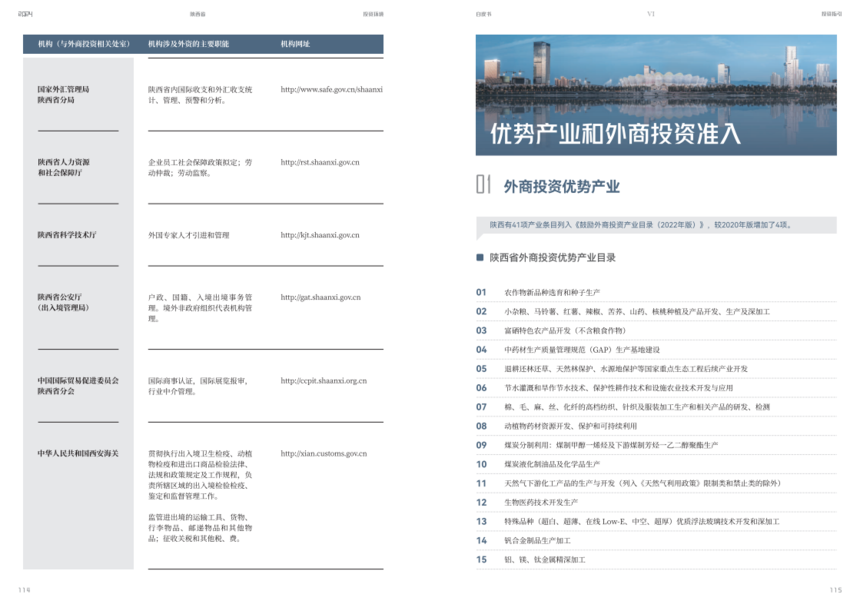Click catalog row 06 on water-saving irrigation
Viewport: 860px width, 604px height.
point(656,388)
